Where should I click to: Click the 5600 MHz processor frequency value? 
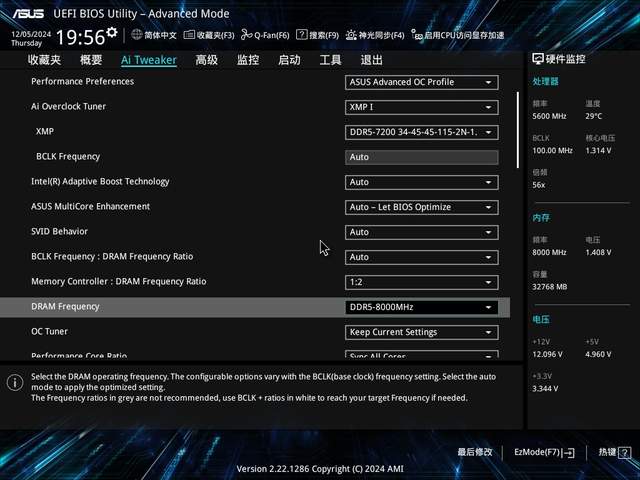click(549, 116)
